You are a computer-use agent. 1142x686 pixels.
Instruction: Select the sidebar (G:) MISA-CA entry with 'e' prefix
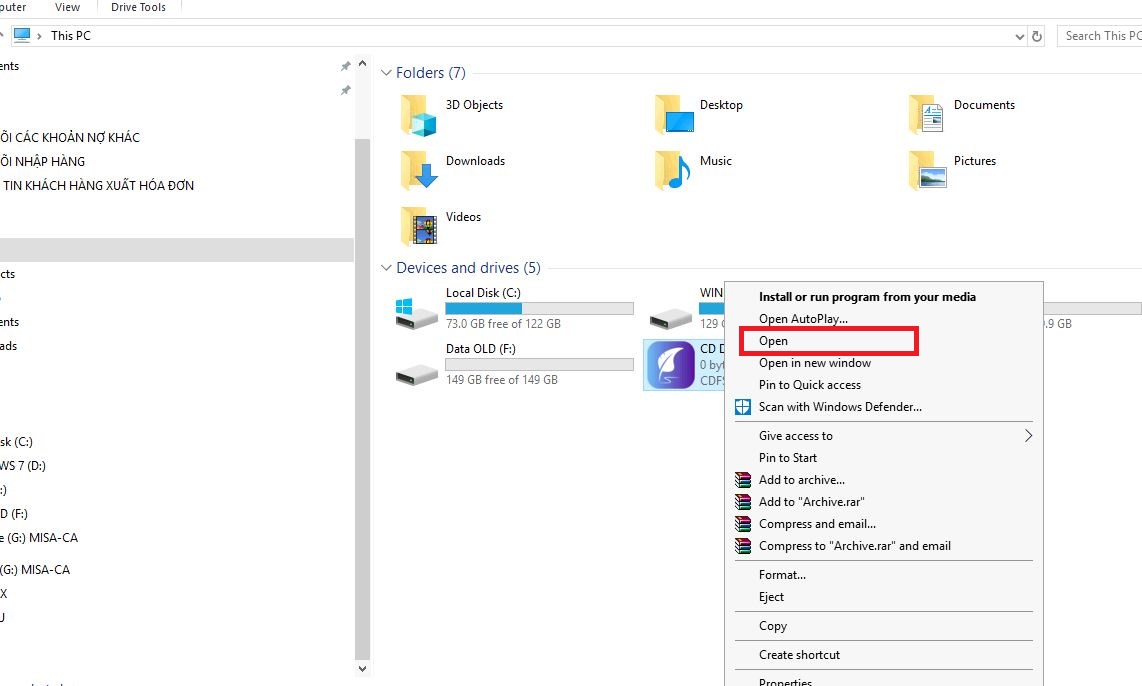coord(39,538)
